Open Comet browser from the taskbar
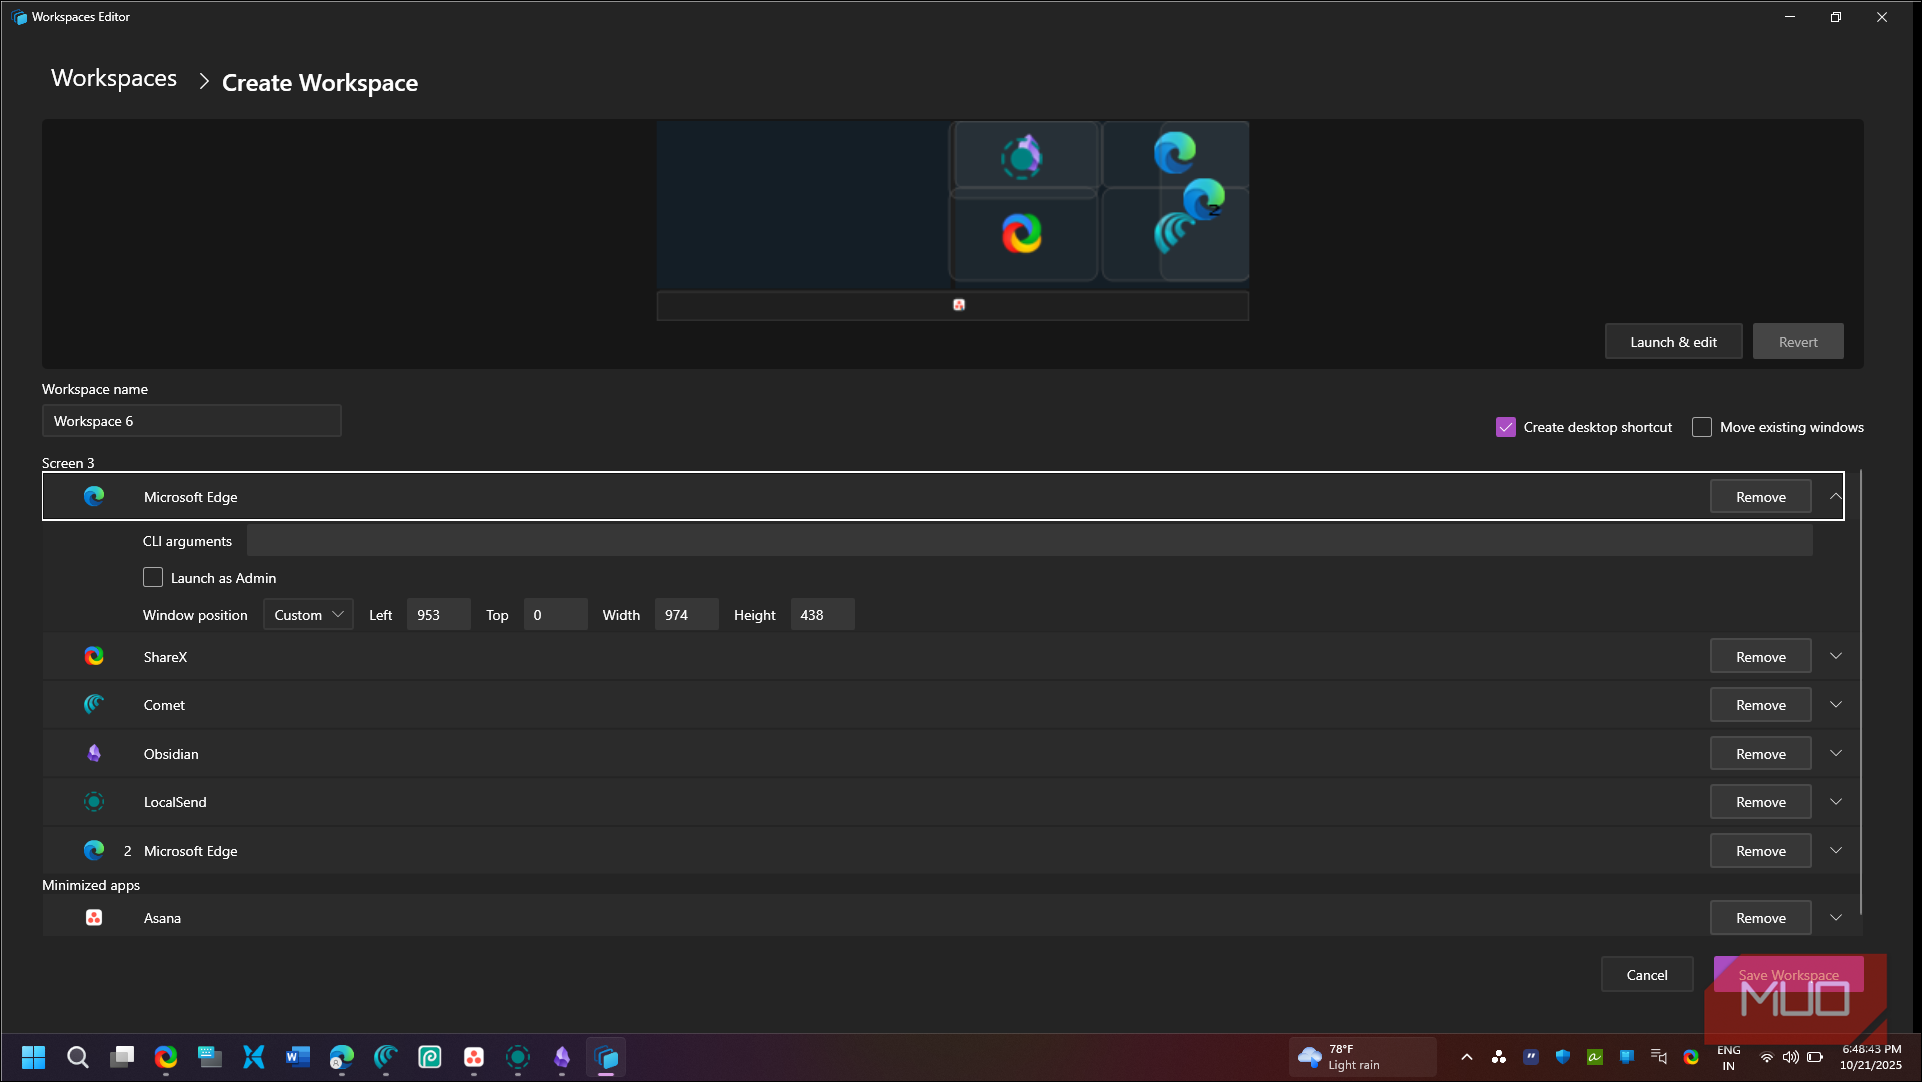The image size is (1922, 1082). pos(386,1056)
